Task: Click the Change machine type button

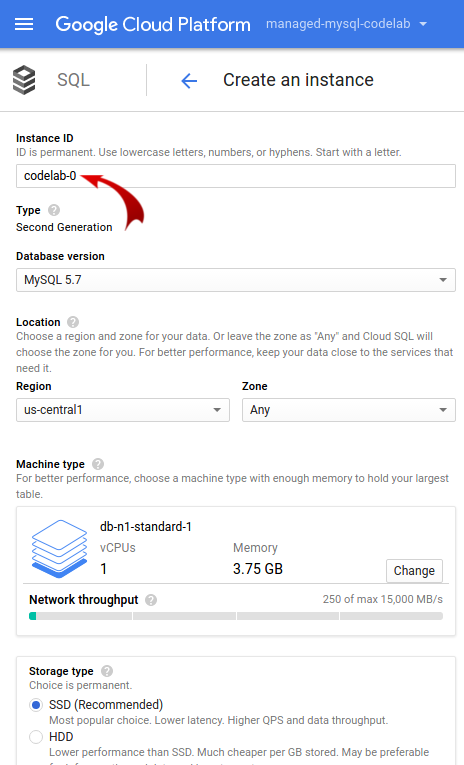Action: pos(414,571)
